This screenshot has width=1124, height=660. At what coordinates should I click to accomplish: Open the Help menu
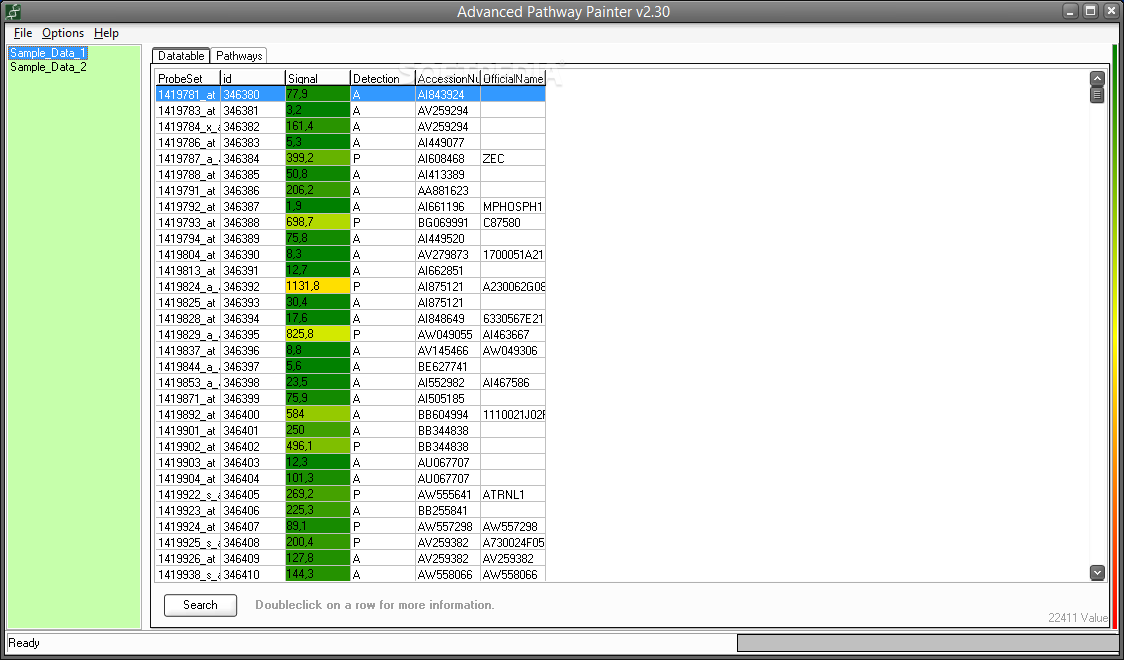(106, 33)
